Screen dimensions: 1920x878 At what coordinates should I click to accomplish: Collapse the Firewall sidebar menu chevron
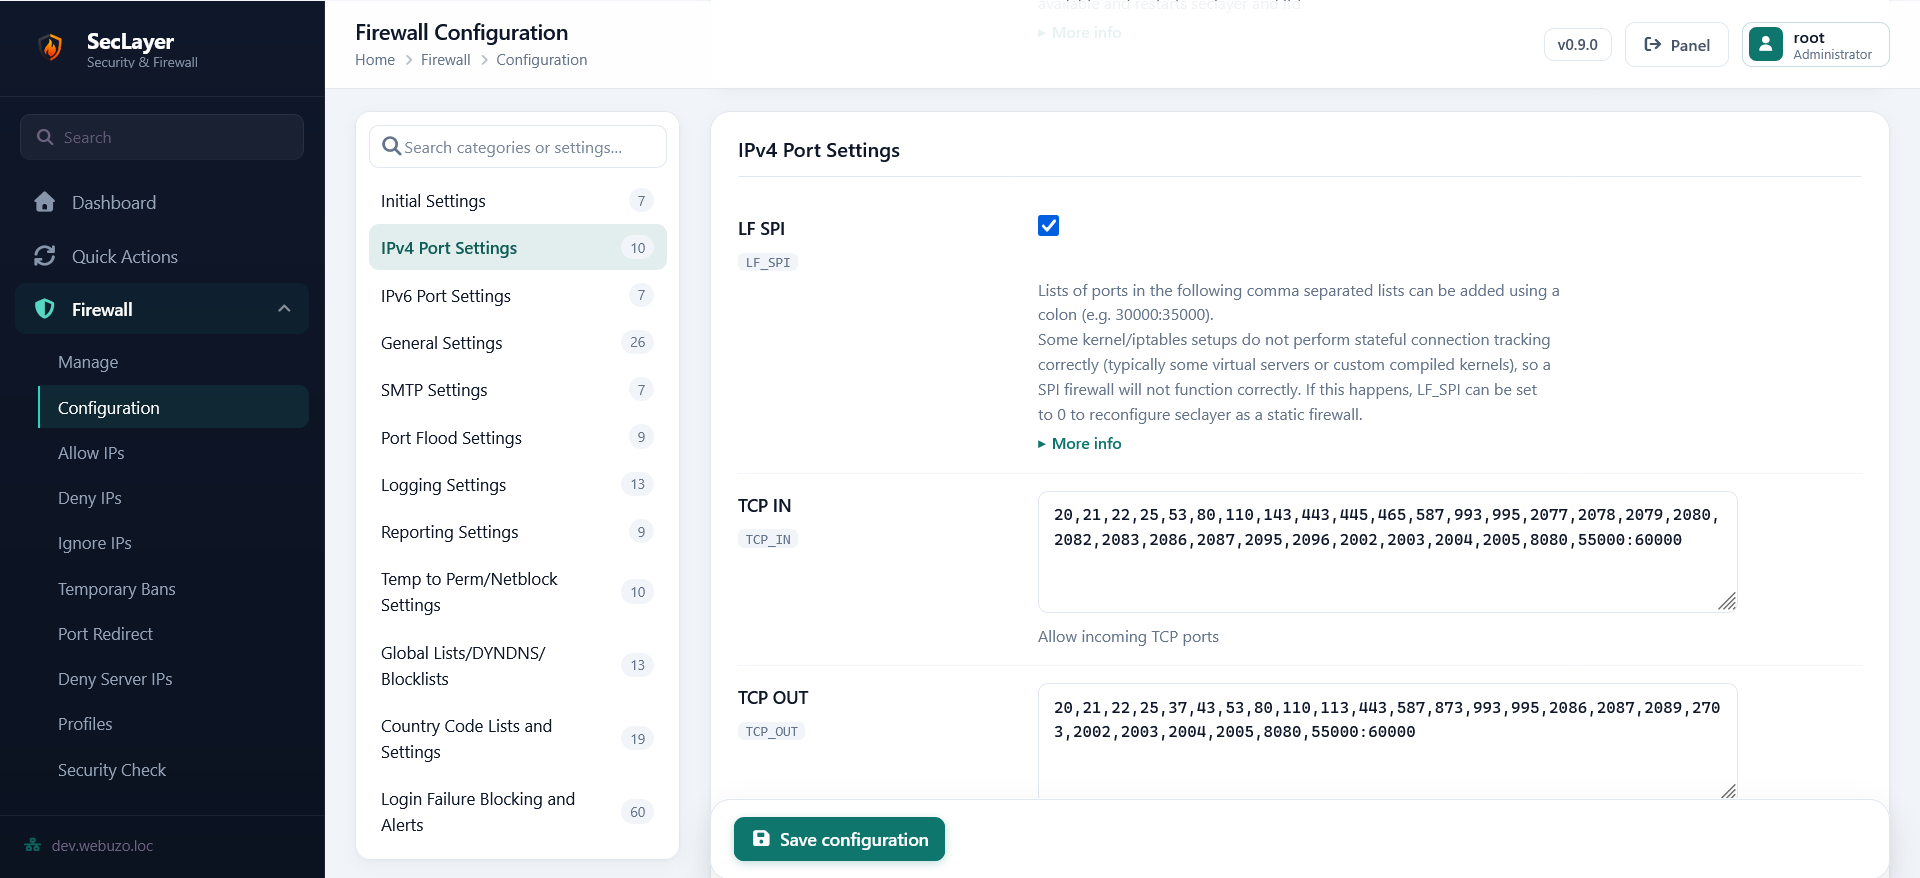click(x=284, y=309)
